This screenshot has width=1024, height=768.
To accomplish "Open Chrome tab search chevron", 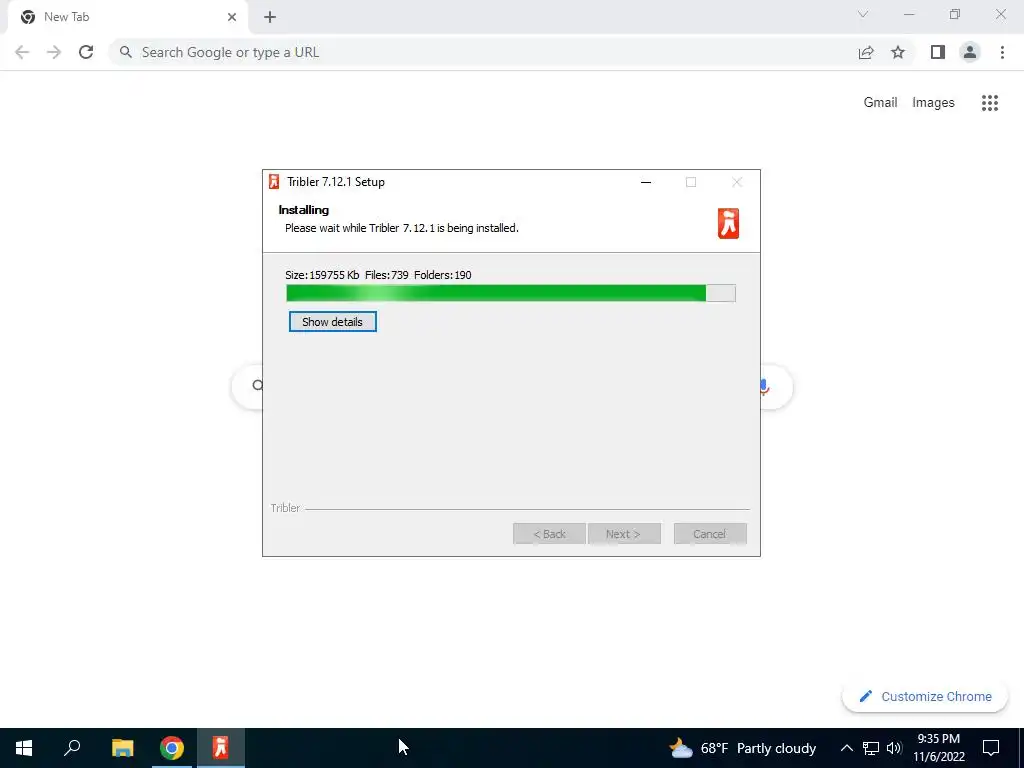I will (863, 14).
